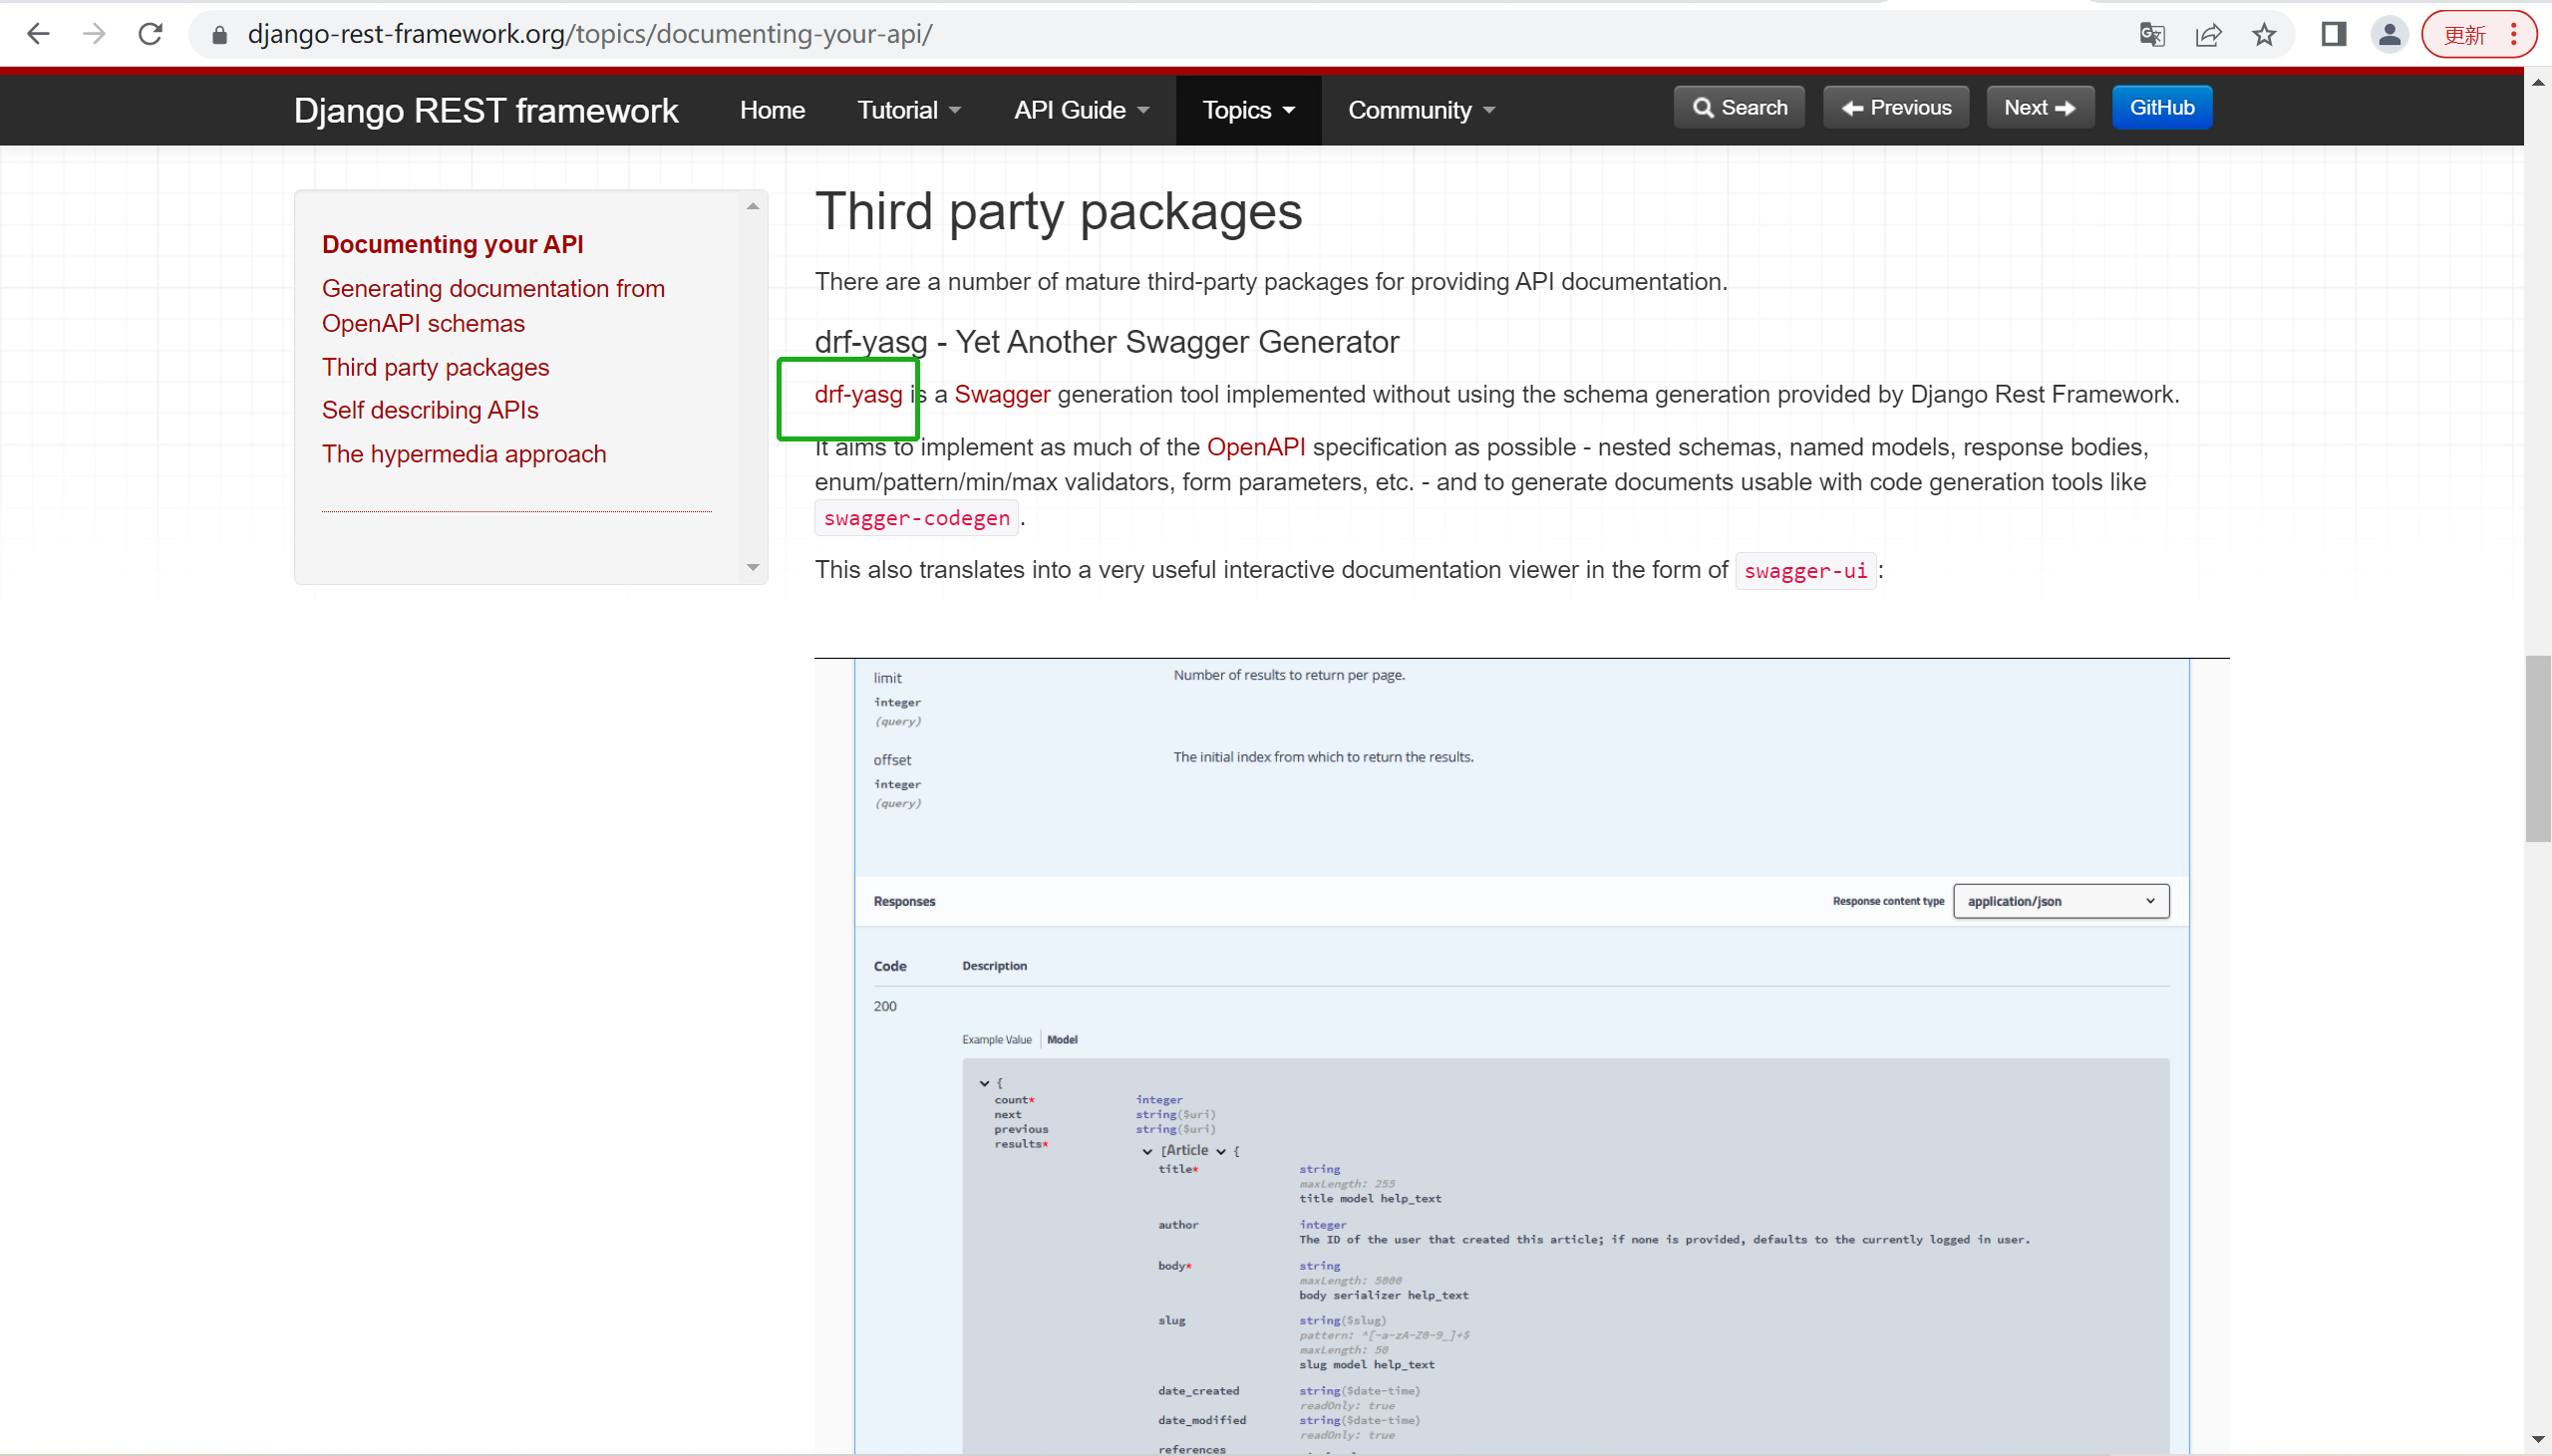Reload the page with refresh icon

coord(151,34)
